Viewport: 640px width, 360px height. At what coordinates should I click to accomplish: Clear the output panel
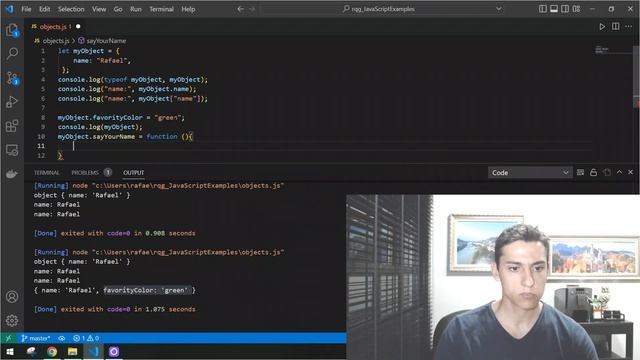580,173
